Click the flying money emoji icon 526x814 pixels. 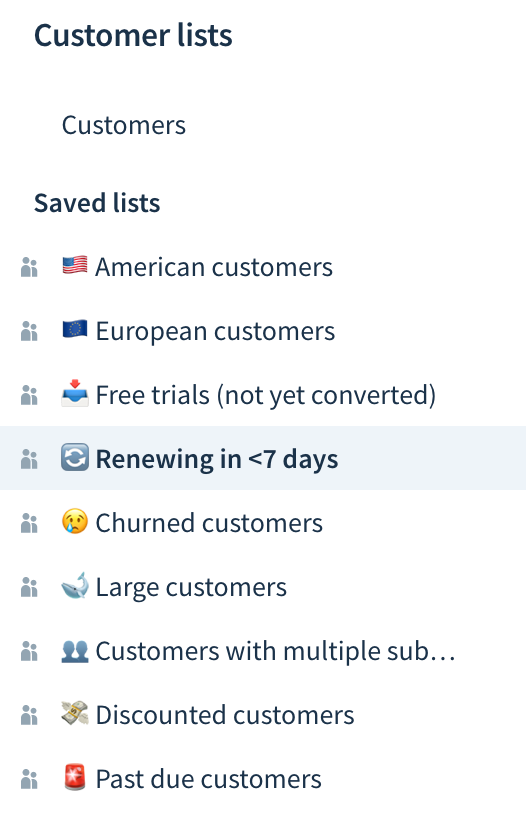pyautogui.click(x=75, y=713)
